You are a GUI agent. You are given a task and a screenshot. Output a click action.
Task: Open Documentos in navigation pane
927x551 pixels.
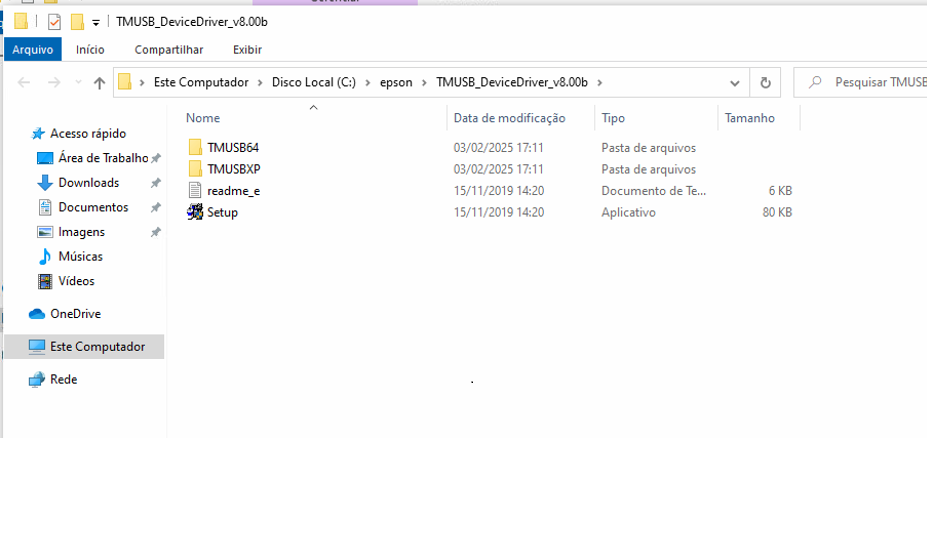[x=93, y=207]
